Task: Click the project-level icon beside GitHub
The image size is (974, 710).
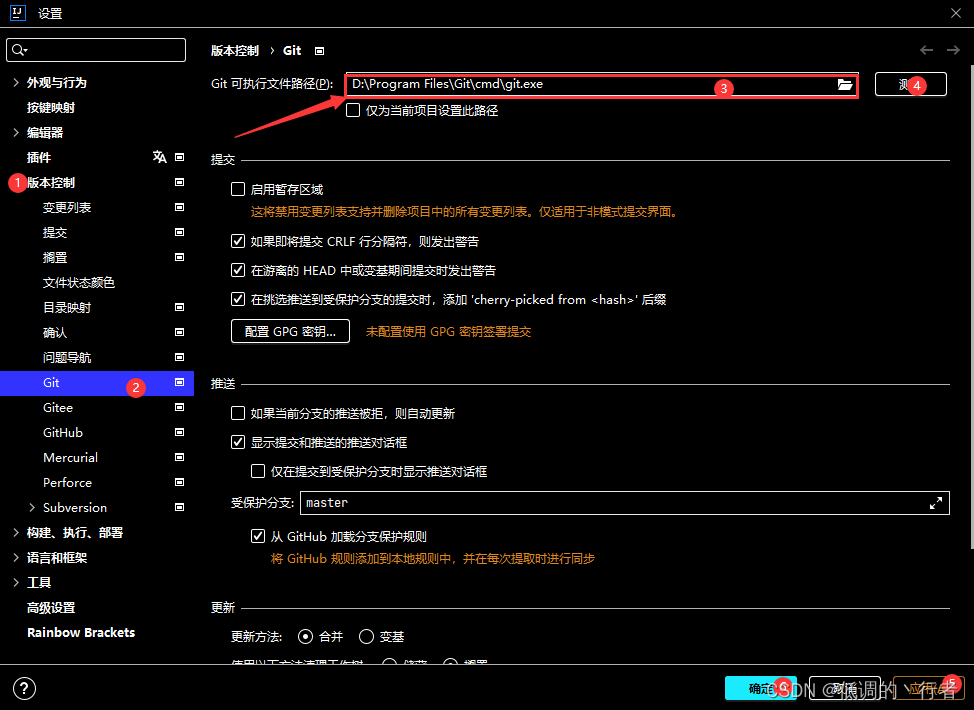Action: 180,432
